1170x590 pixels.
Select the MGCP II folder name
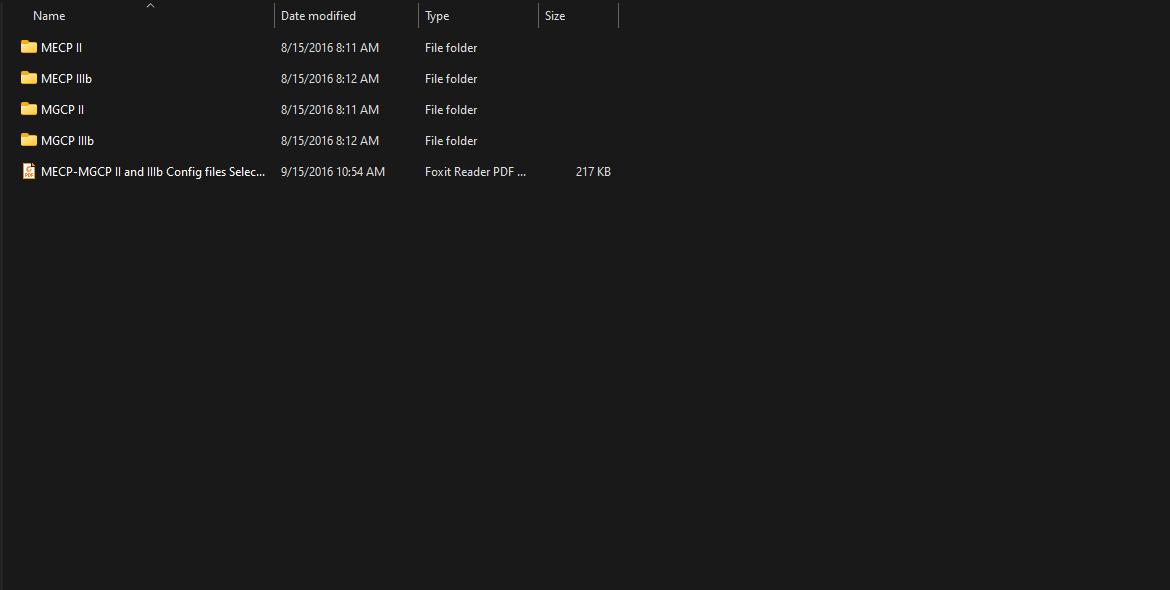[x=64, y=109]
